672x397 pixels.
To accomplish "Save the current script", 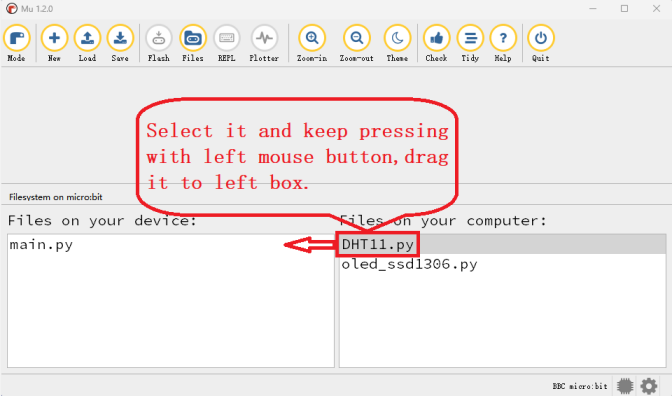I will click(x=120, y=43).
